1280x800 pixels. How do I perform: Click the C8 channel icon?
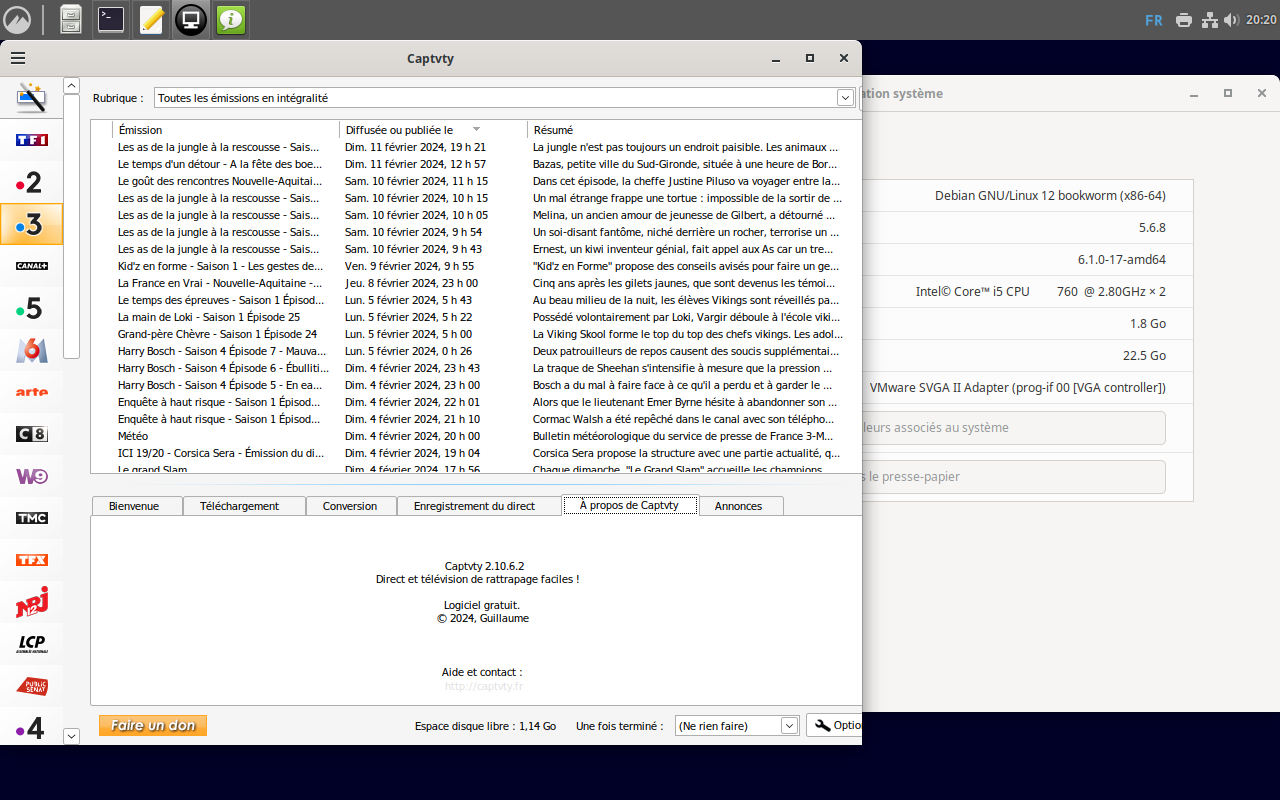point(31,434)
